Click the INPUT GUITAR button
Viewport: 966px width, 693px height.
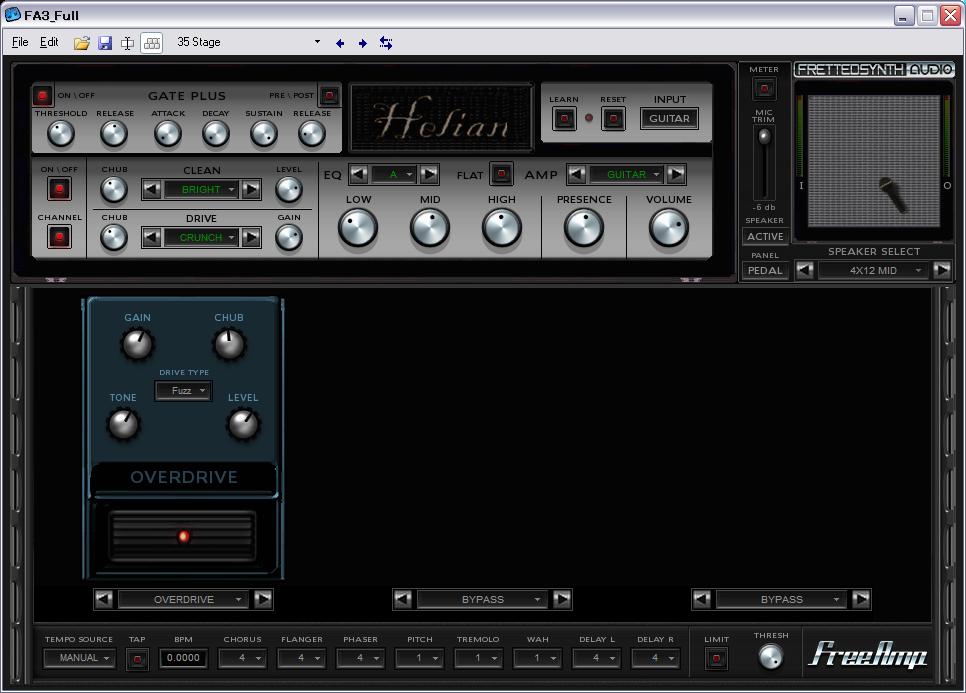(669, 118)
